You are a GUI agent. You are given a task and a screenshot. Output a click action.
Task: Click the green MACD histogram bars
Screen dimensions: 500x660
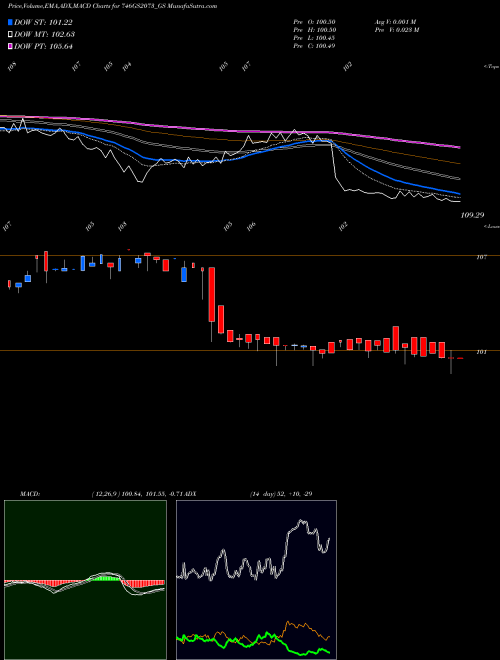coord(105,579)
